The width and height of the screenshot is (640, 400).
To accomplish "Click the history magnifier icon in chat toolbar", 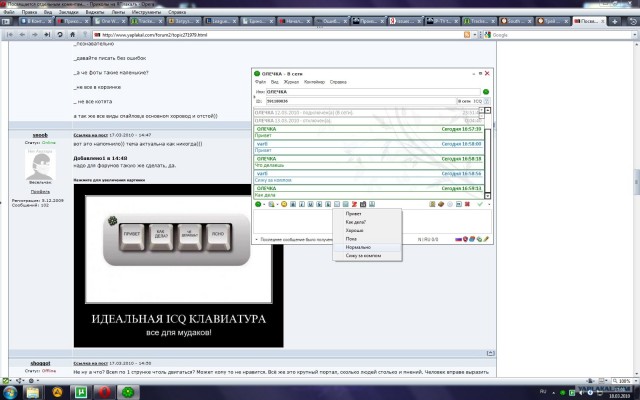I will pos(271,204).
